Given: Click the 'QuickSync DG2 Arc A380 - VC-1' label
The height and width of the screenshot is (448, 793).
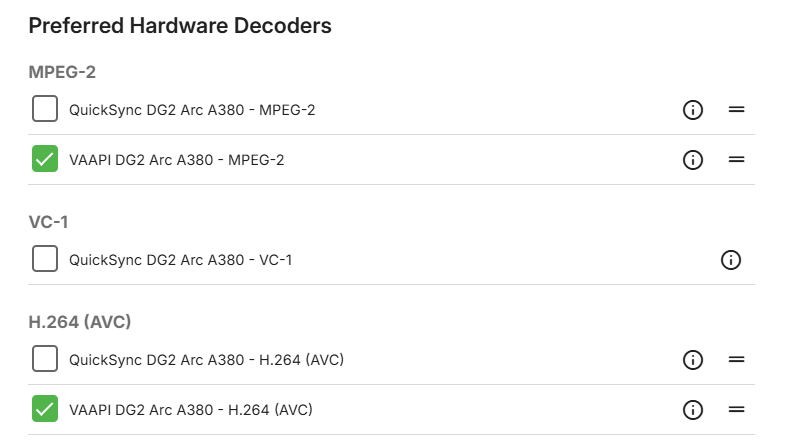Looking at the screenshot, I should [180, 260].
